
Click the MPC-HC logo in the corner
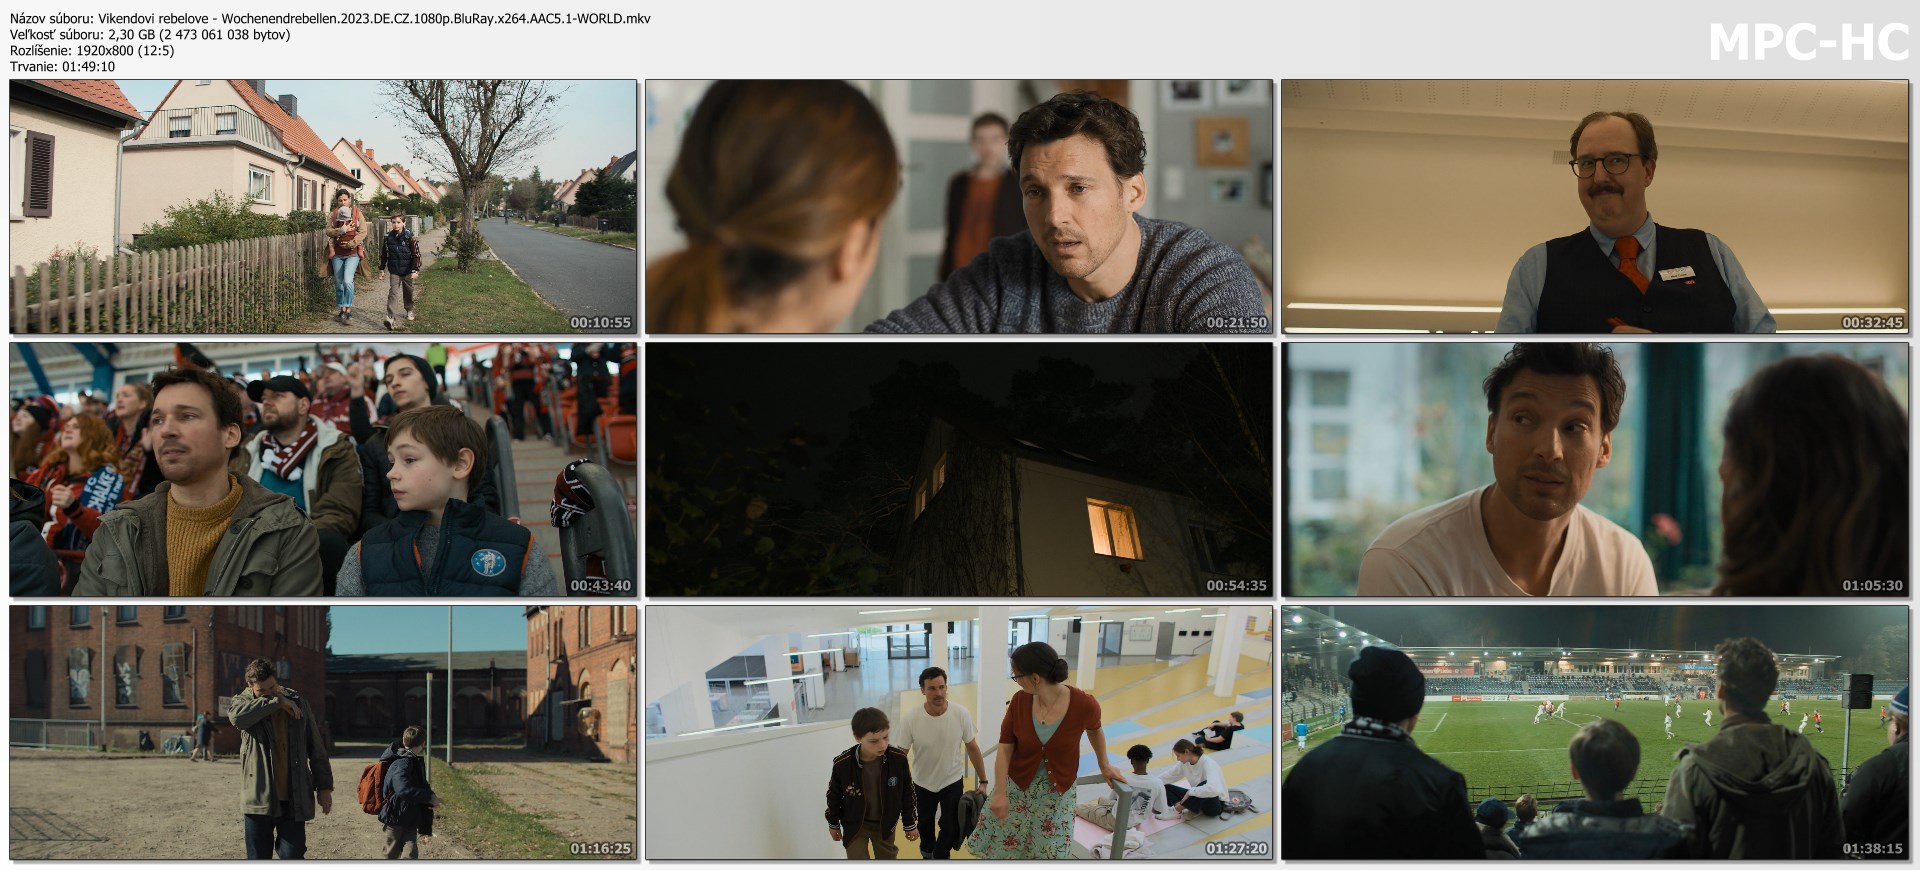pos(1808,42)
